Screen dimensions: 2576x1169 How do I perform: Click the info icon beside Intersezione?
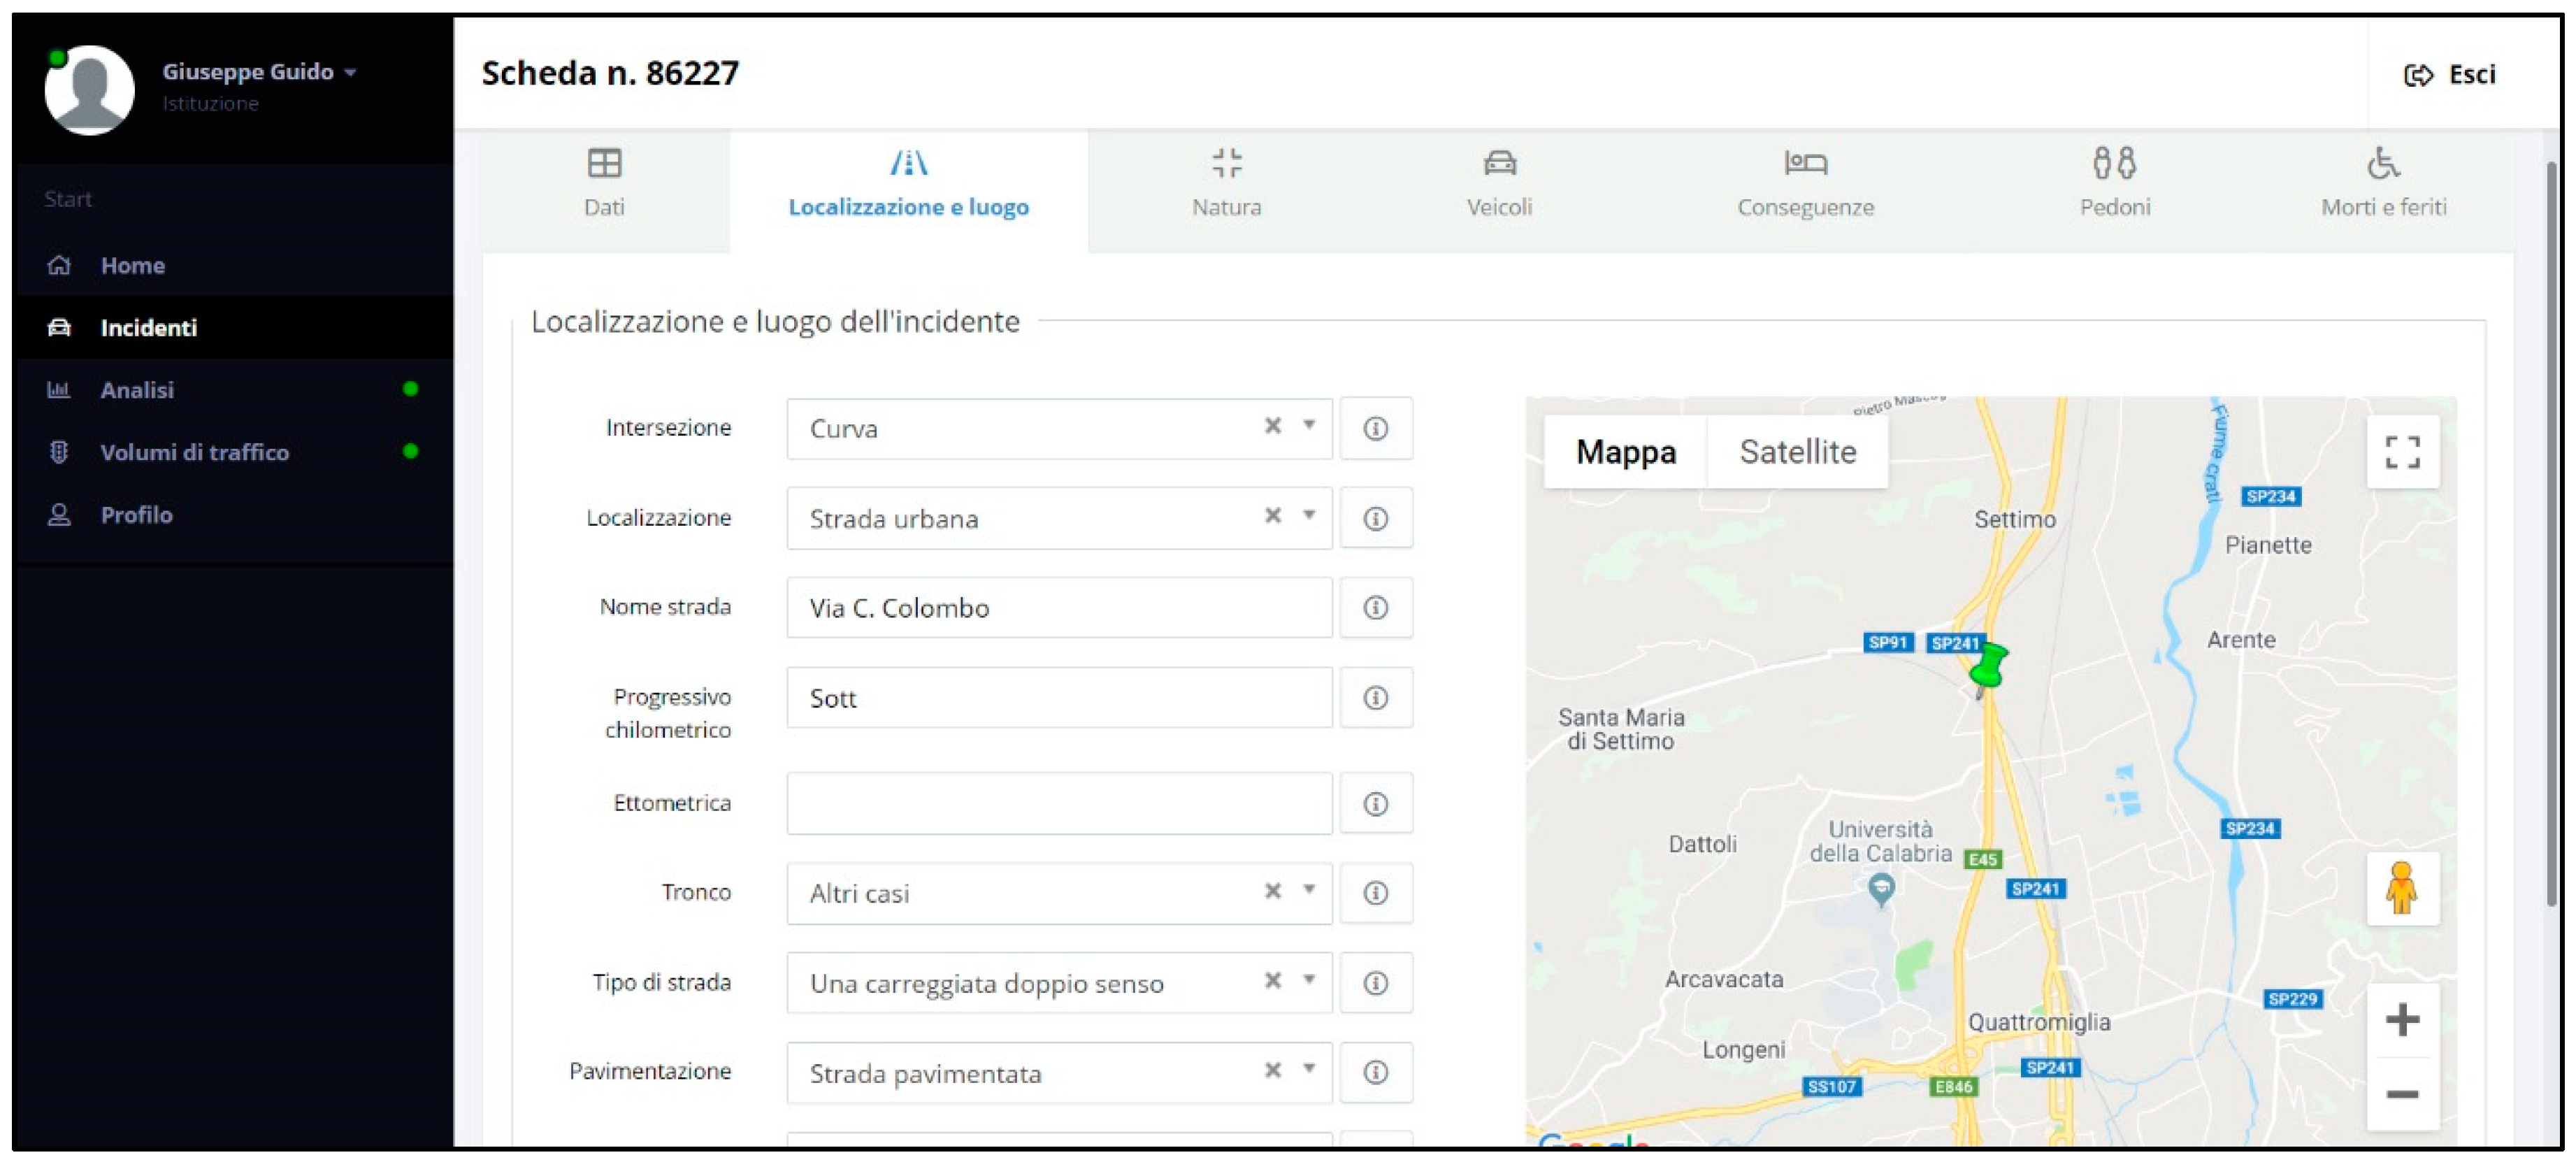tap(1375, 429)
